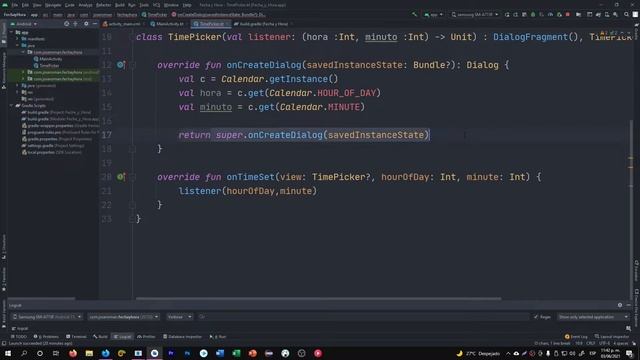Toggle the Regex checkbox in Logcat
Viewport: 640px width, 360px height.
tap(536, 317)
